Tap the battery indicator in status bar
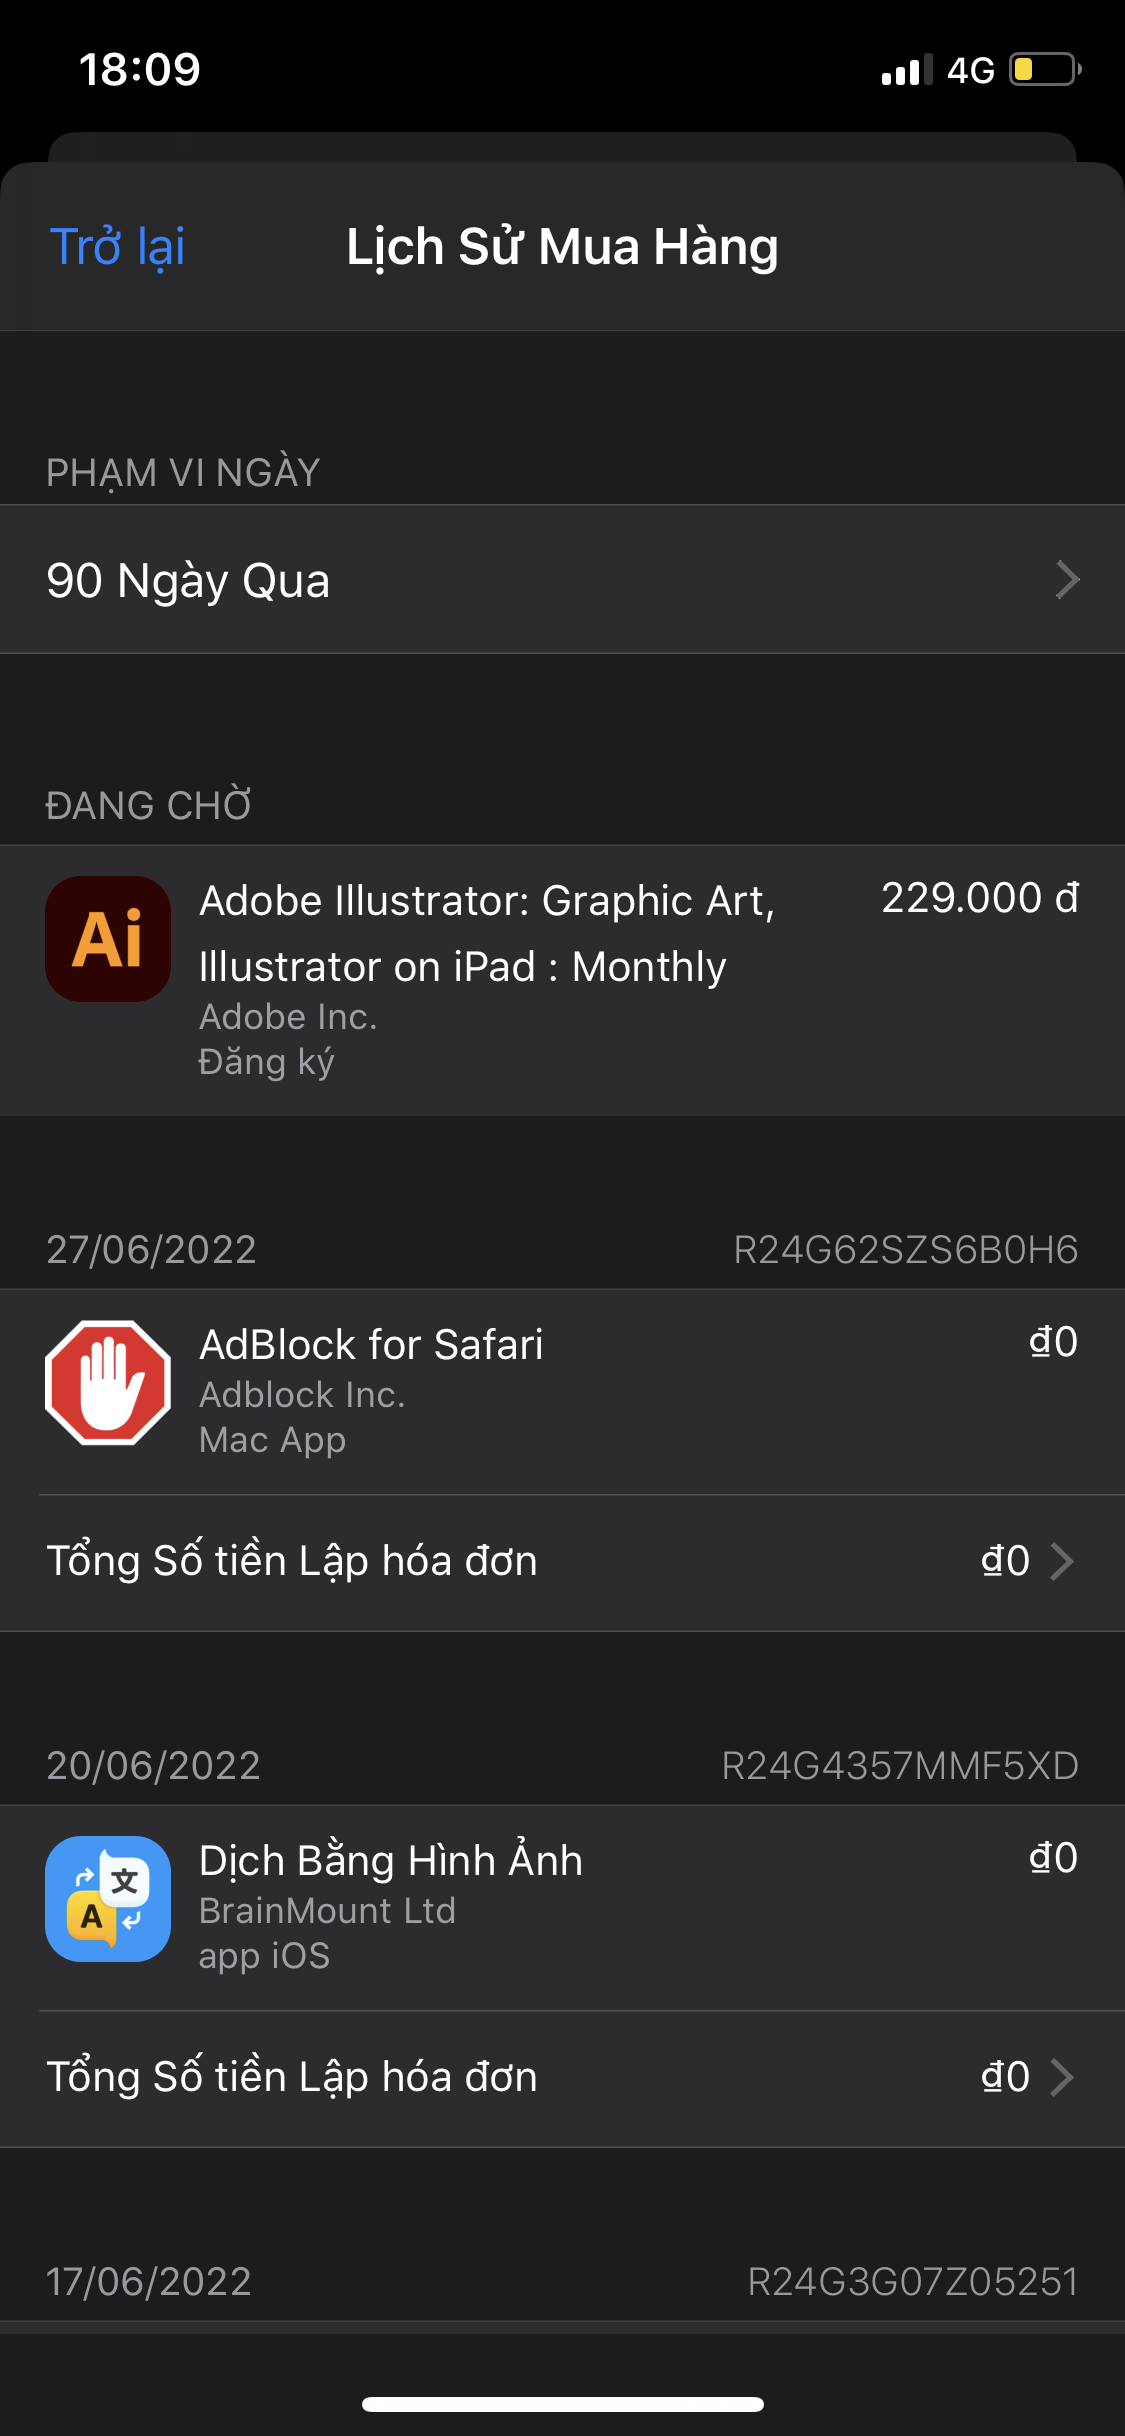The width and height of the screenshot is (1125, 2436). click(1044, 70)
